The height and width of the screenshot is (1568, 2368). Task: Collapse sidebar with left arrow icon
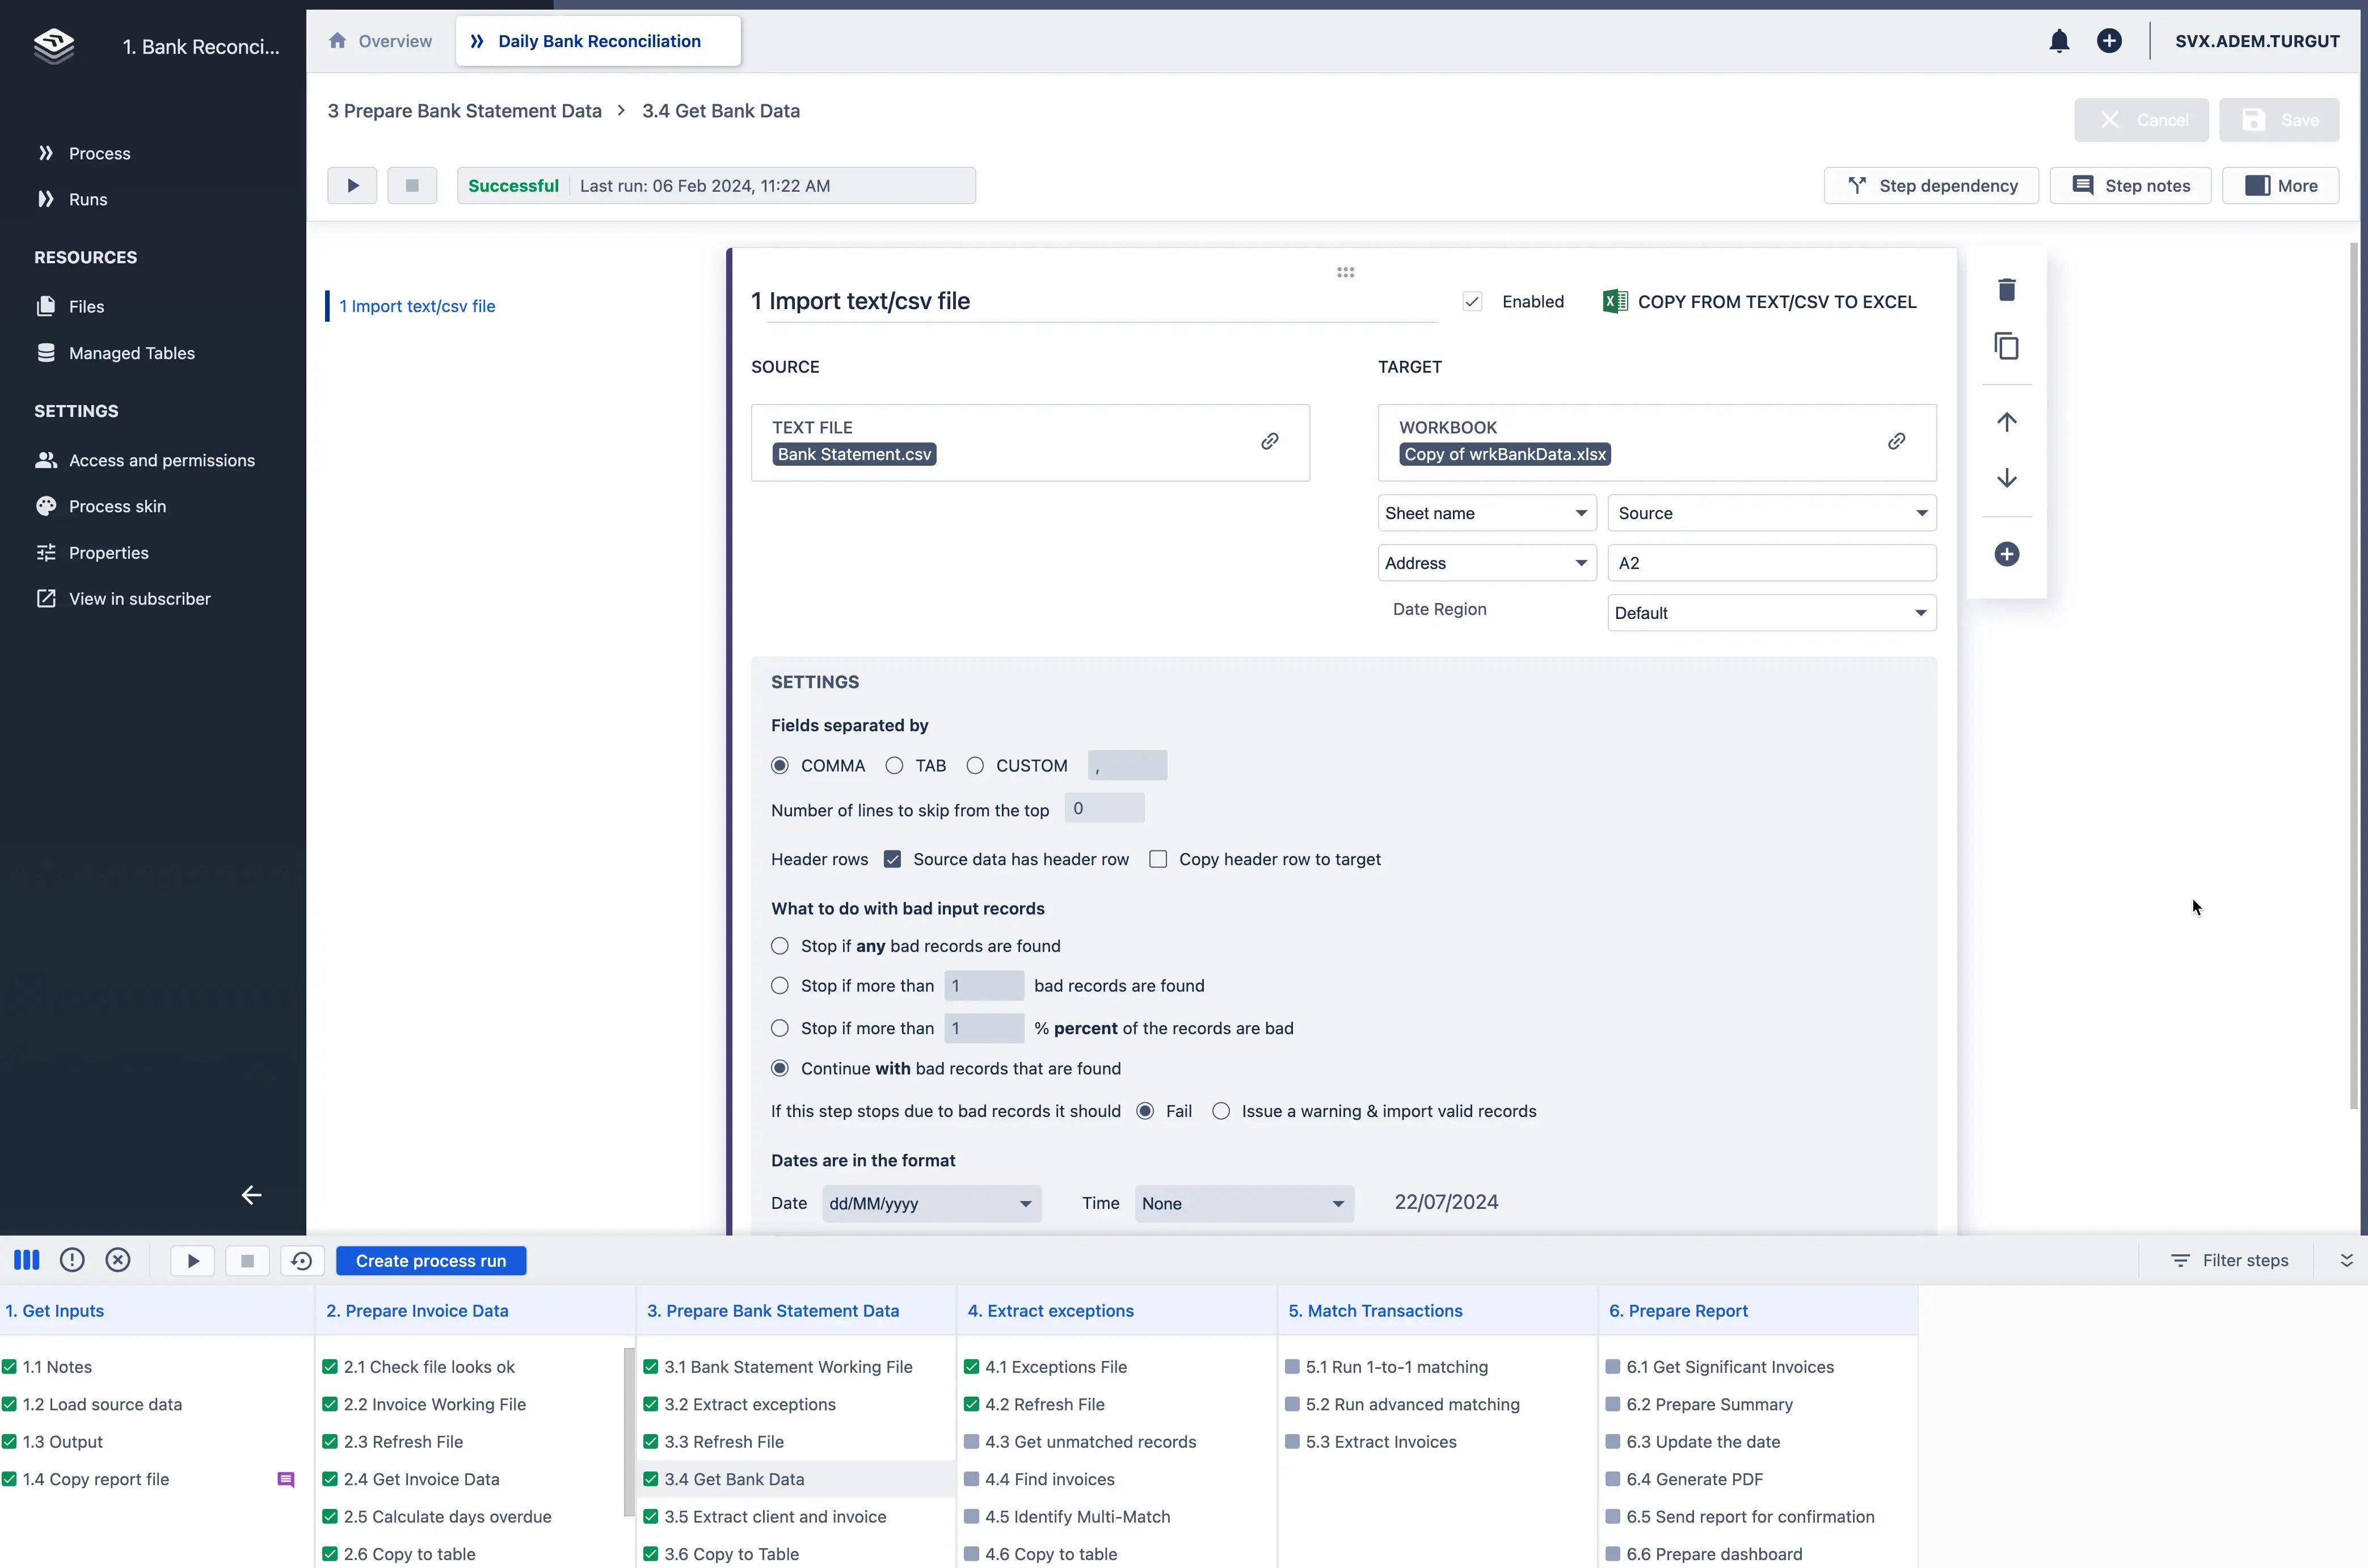pos(251,1195)
